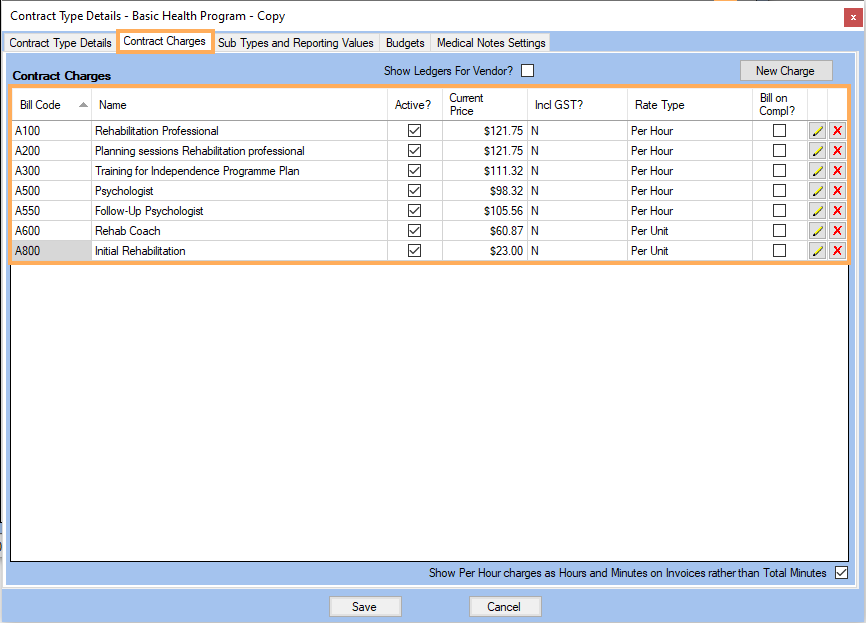Edit the A300 Training for Independence charge
Screen dimensions: 866x623
point(817,171)
